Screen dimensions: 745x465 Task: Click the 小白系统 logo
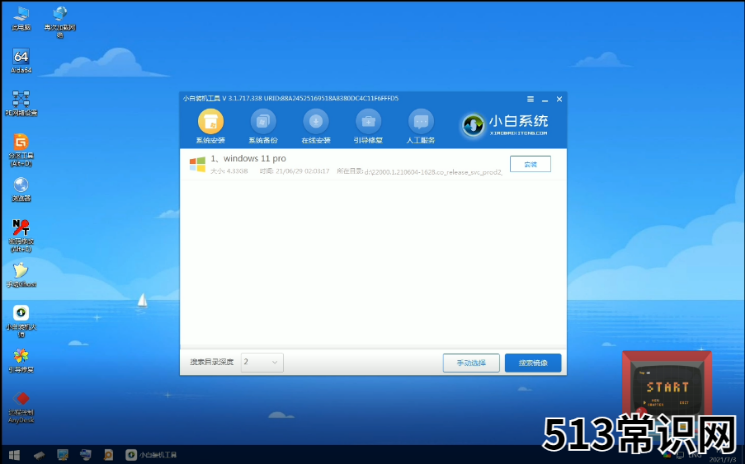coord(506,124)
